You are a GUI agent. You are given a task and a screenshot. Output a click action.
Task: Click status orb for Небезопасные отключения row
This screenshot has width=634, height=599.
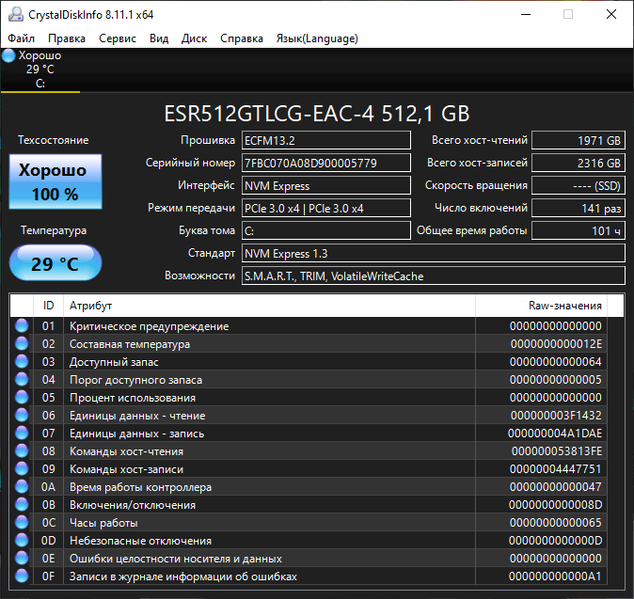point(22,541)
